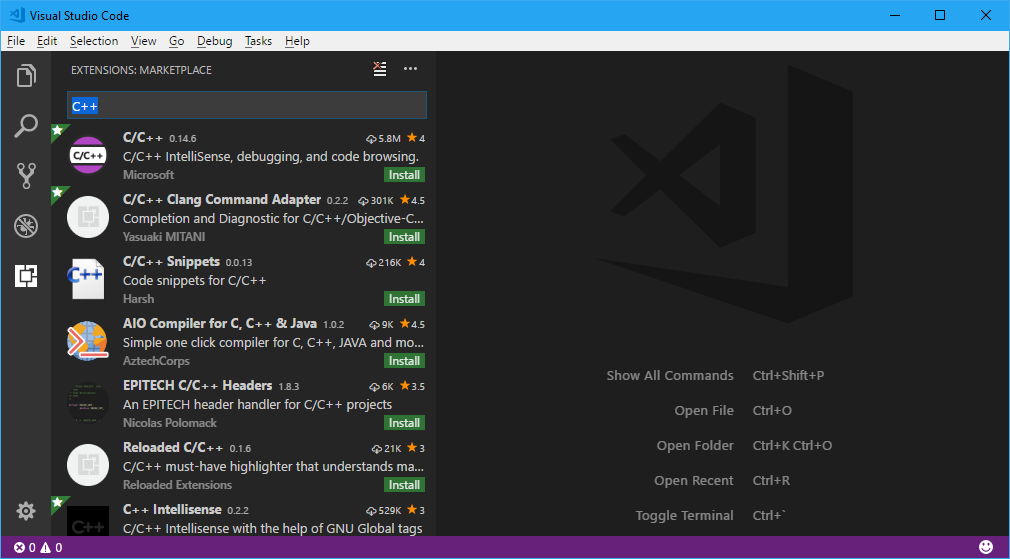Open the Go menu

[176, 41]
